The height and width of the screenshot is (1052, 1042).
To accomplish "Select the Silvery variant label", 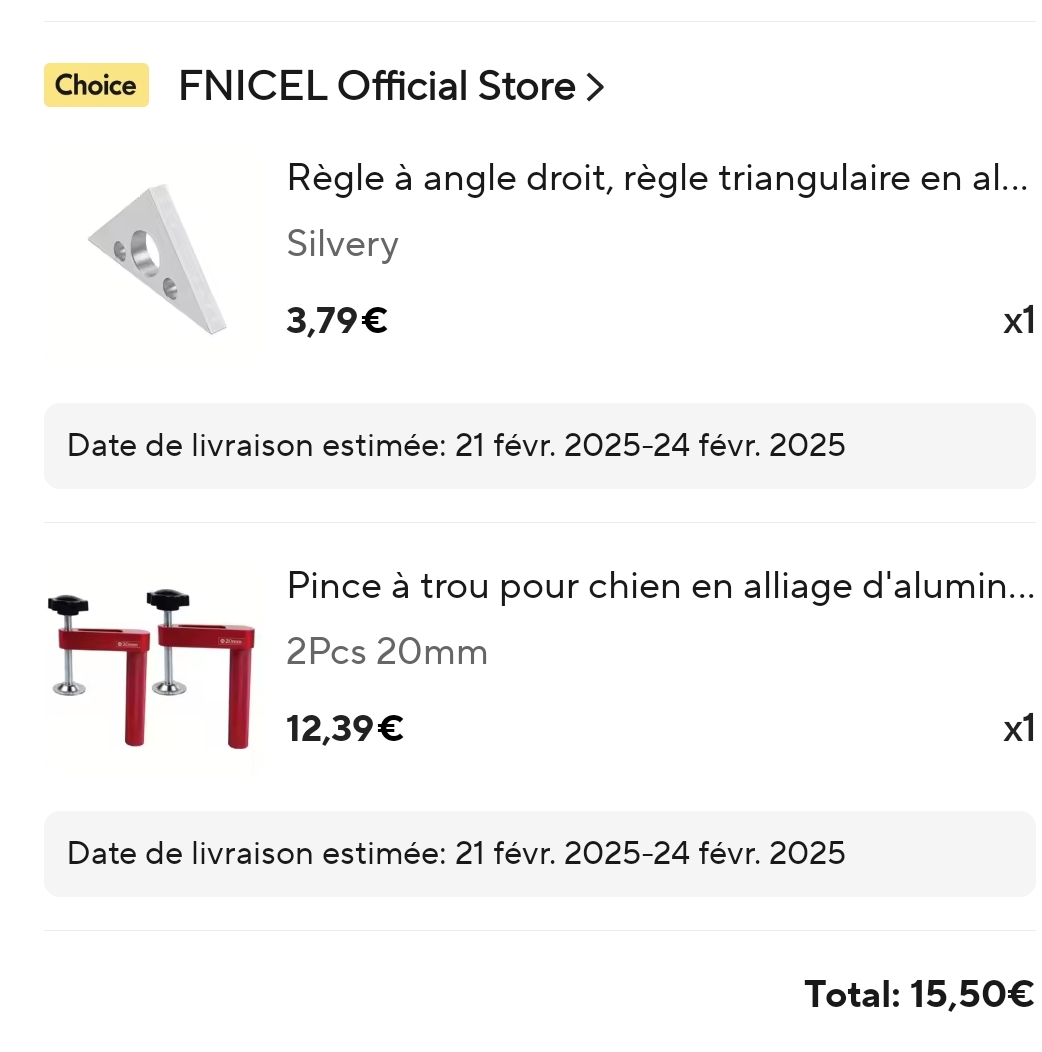I will tap(342, 244).
